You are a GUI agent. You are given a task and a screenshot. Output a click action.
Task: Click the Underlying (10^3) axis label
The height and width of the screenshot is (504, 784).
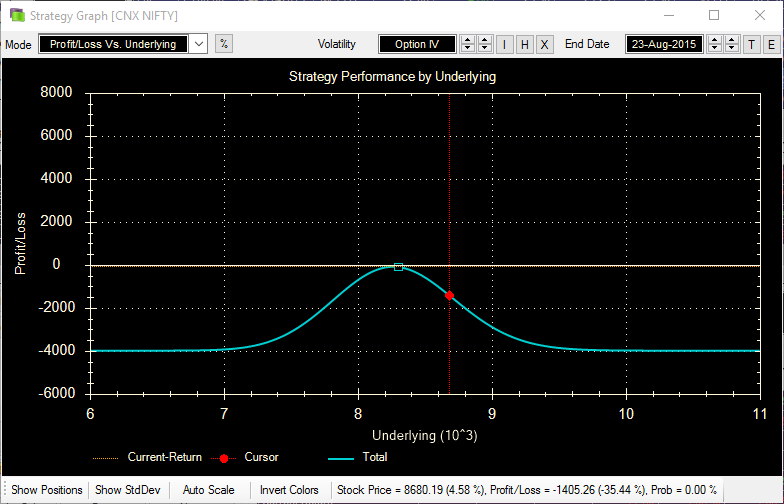[x=424, y=436]
